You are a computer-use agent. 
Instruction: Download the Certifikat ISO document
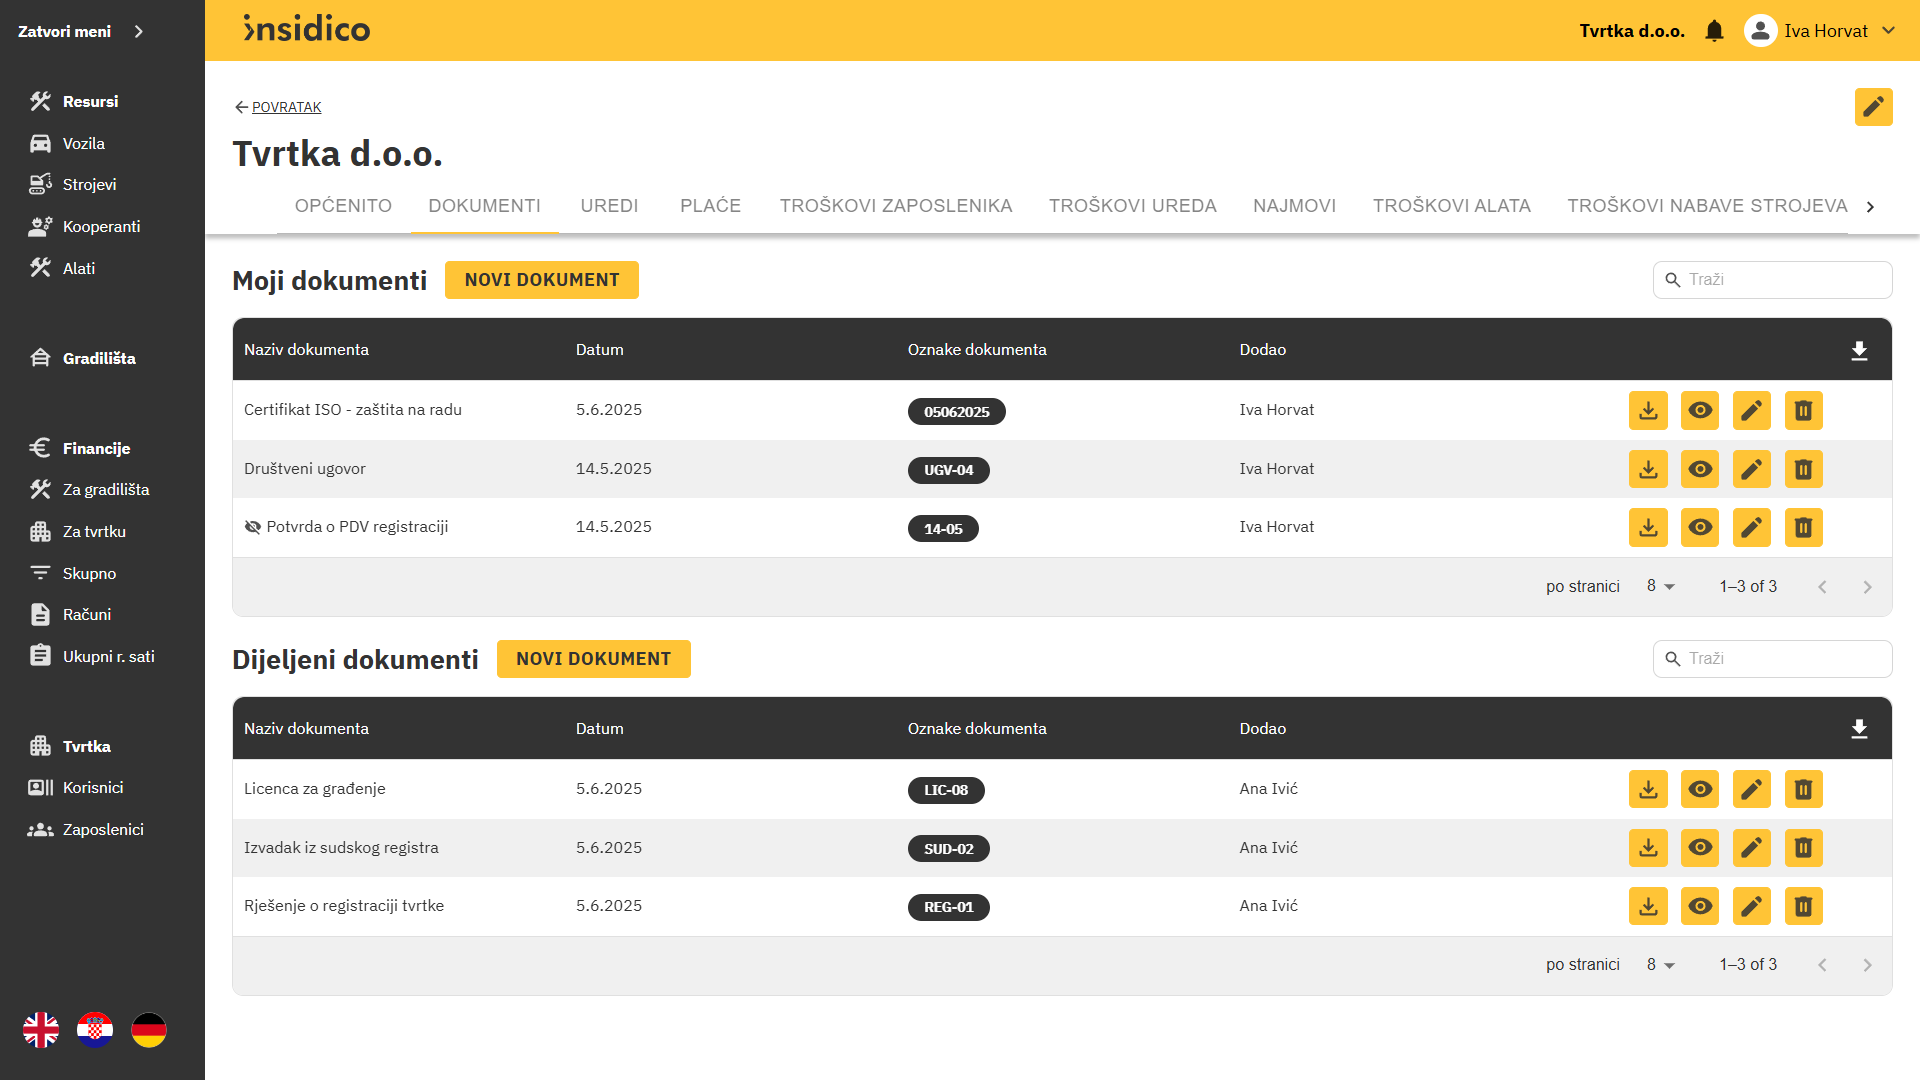point(1648,410)
